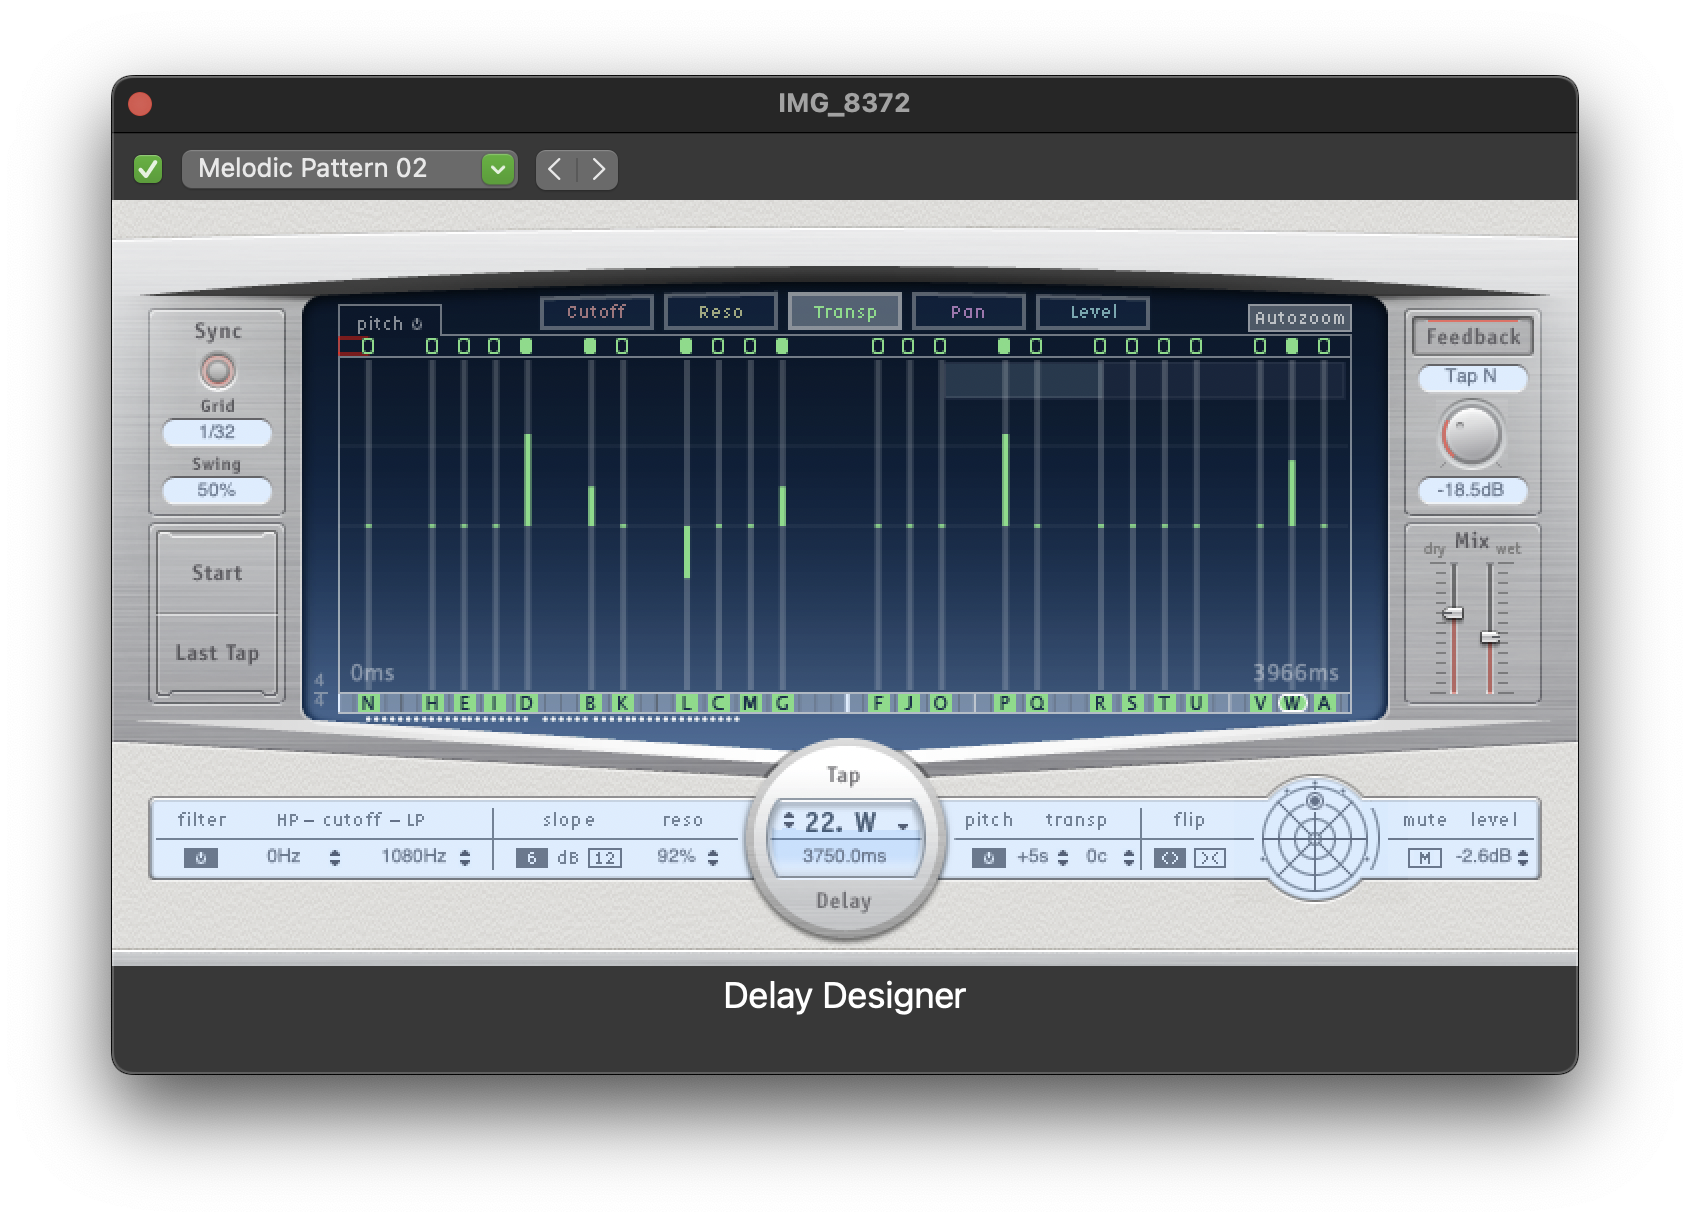
Task: Click the Last Tap button
Action: [217, 653]
